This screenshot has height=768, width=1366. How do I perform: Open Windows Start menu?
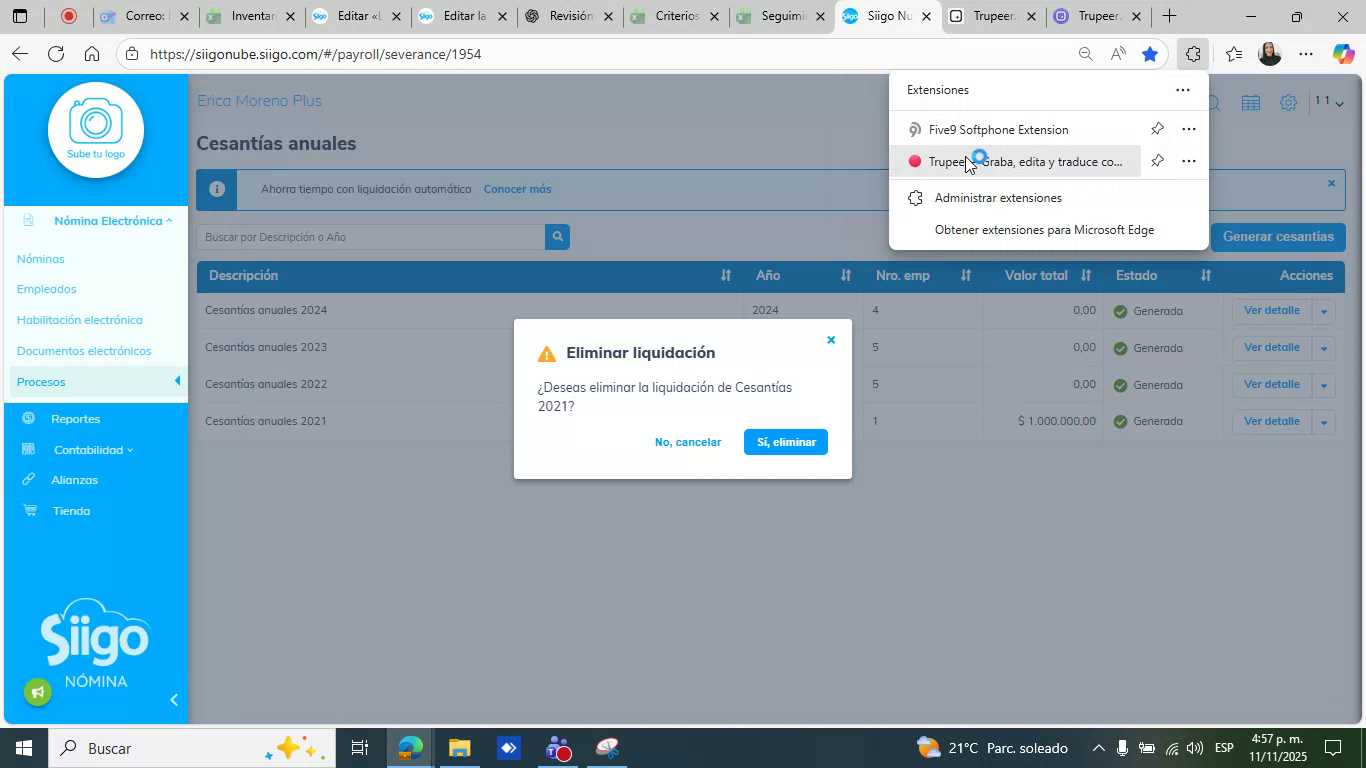pyautogui.click(x=22, y=748)
